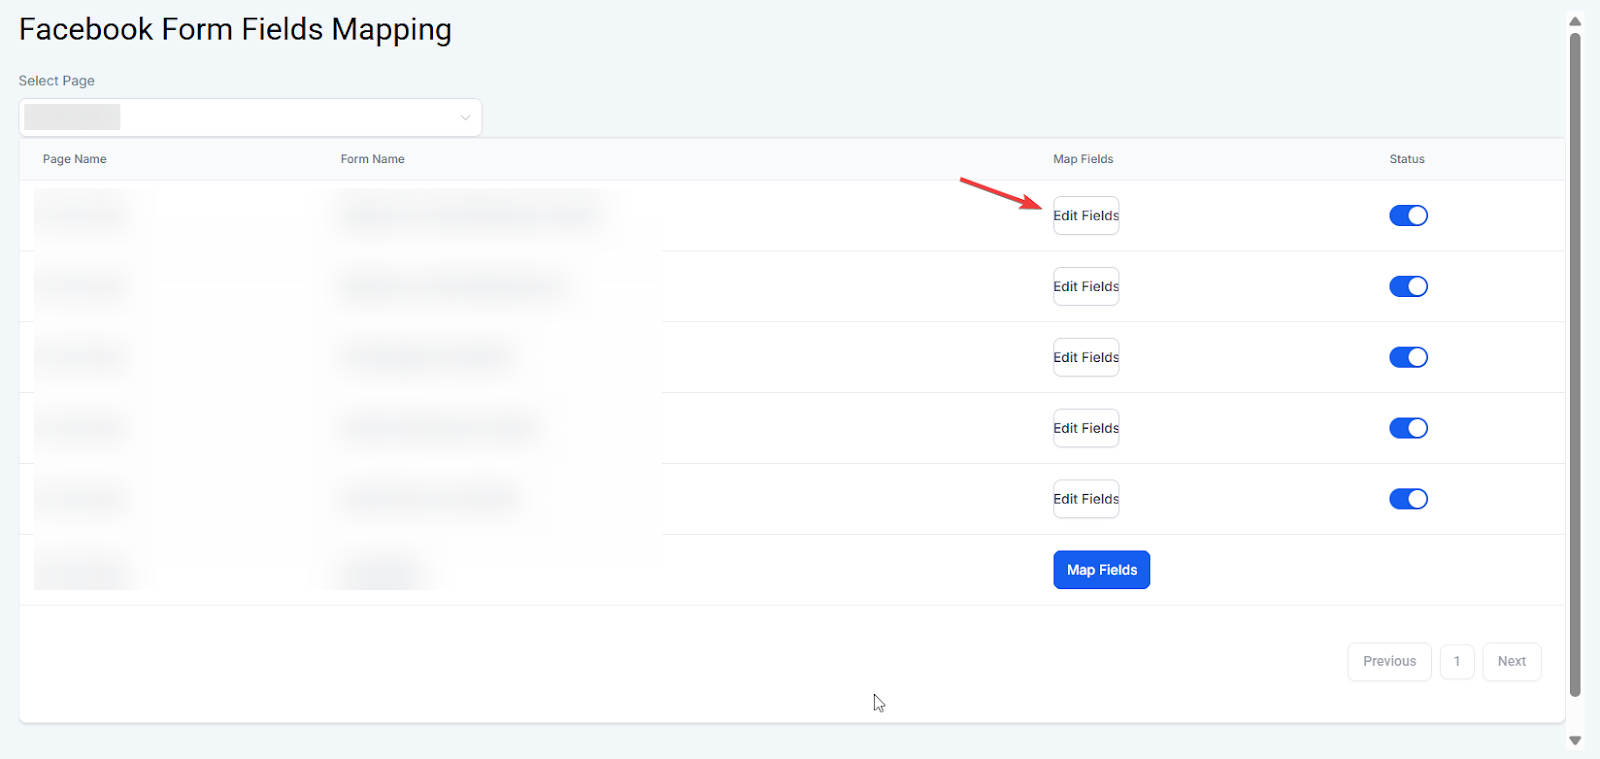The height and width of the screenshot is (759, 1600).
Task: Click the blue Map Fields button
Action: (x=1101, y=570)
